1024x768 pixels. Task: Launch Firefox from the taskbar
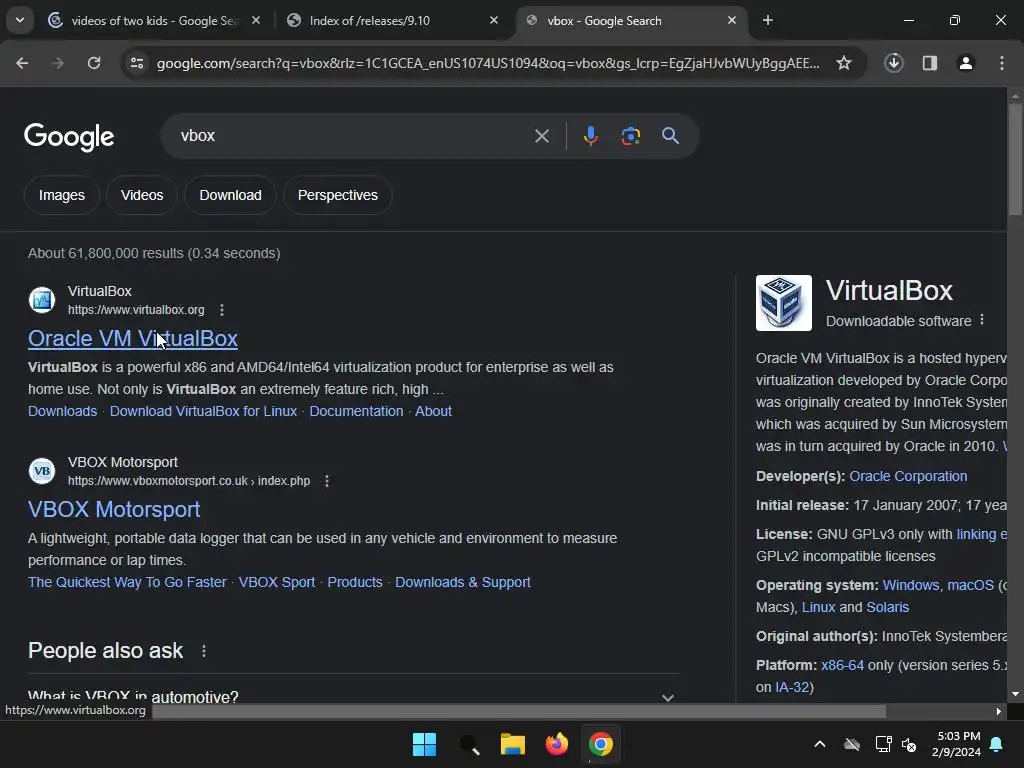click(556, 744)
